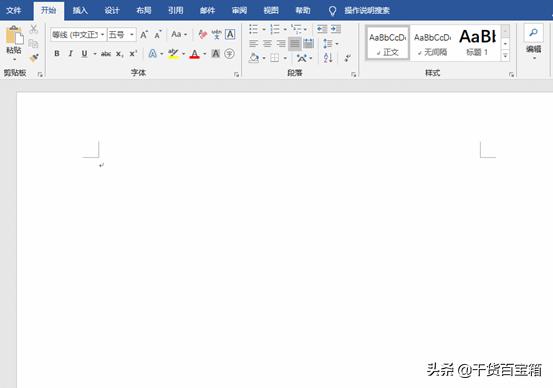Open 编辑 (Editing) search button

[534, 42]
